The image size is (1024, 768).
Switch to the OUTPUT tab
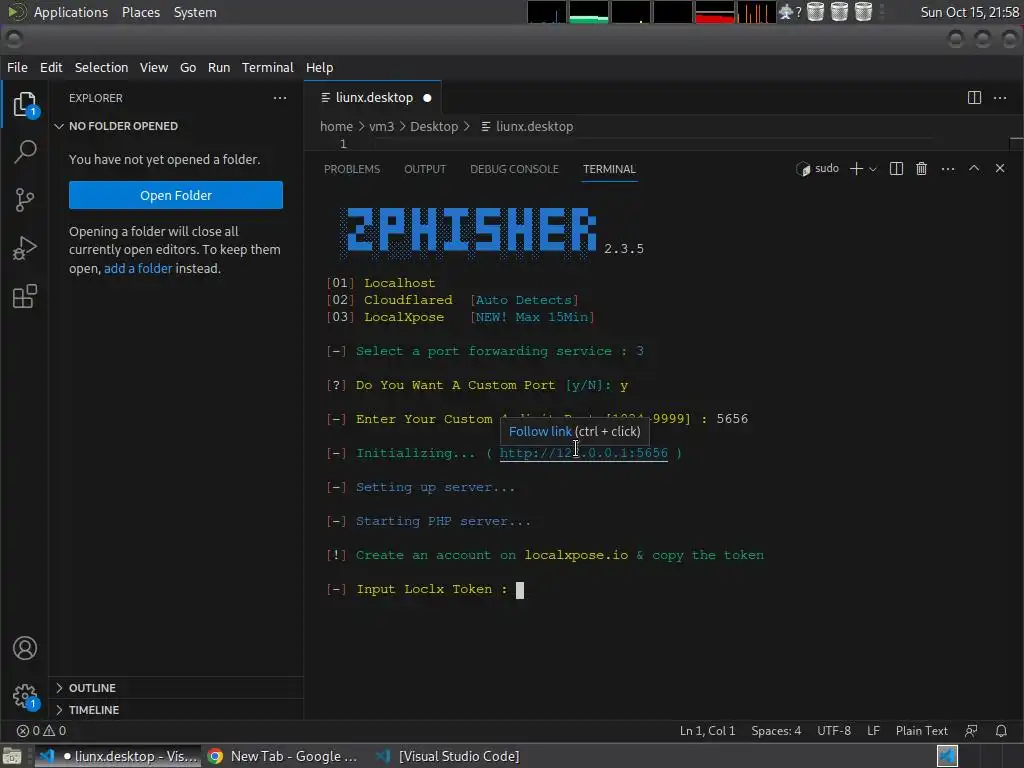coord(425,169)
